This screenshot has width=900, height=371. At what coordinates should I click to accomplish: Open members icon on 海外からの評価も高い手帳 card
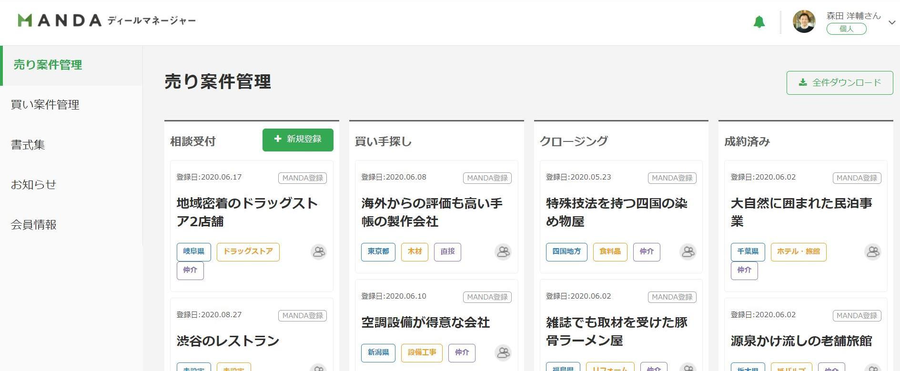tap(503, 252)
